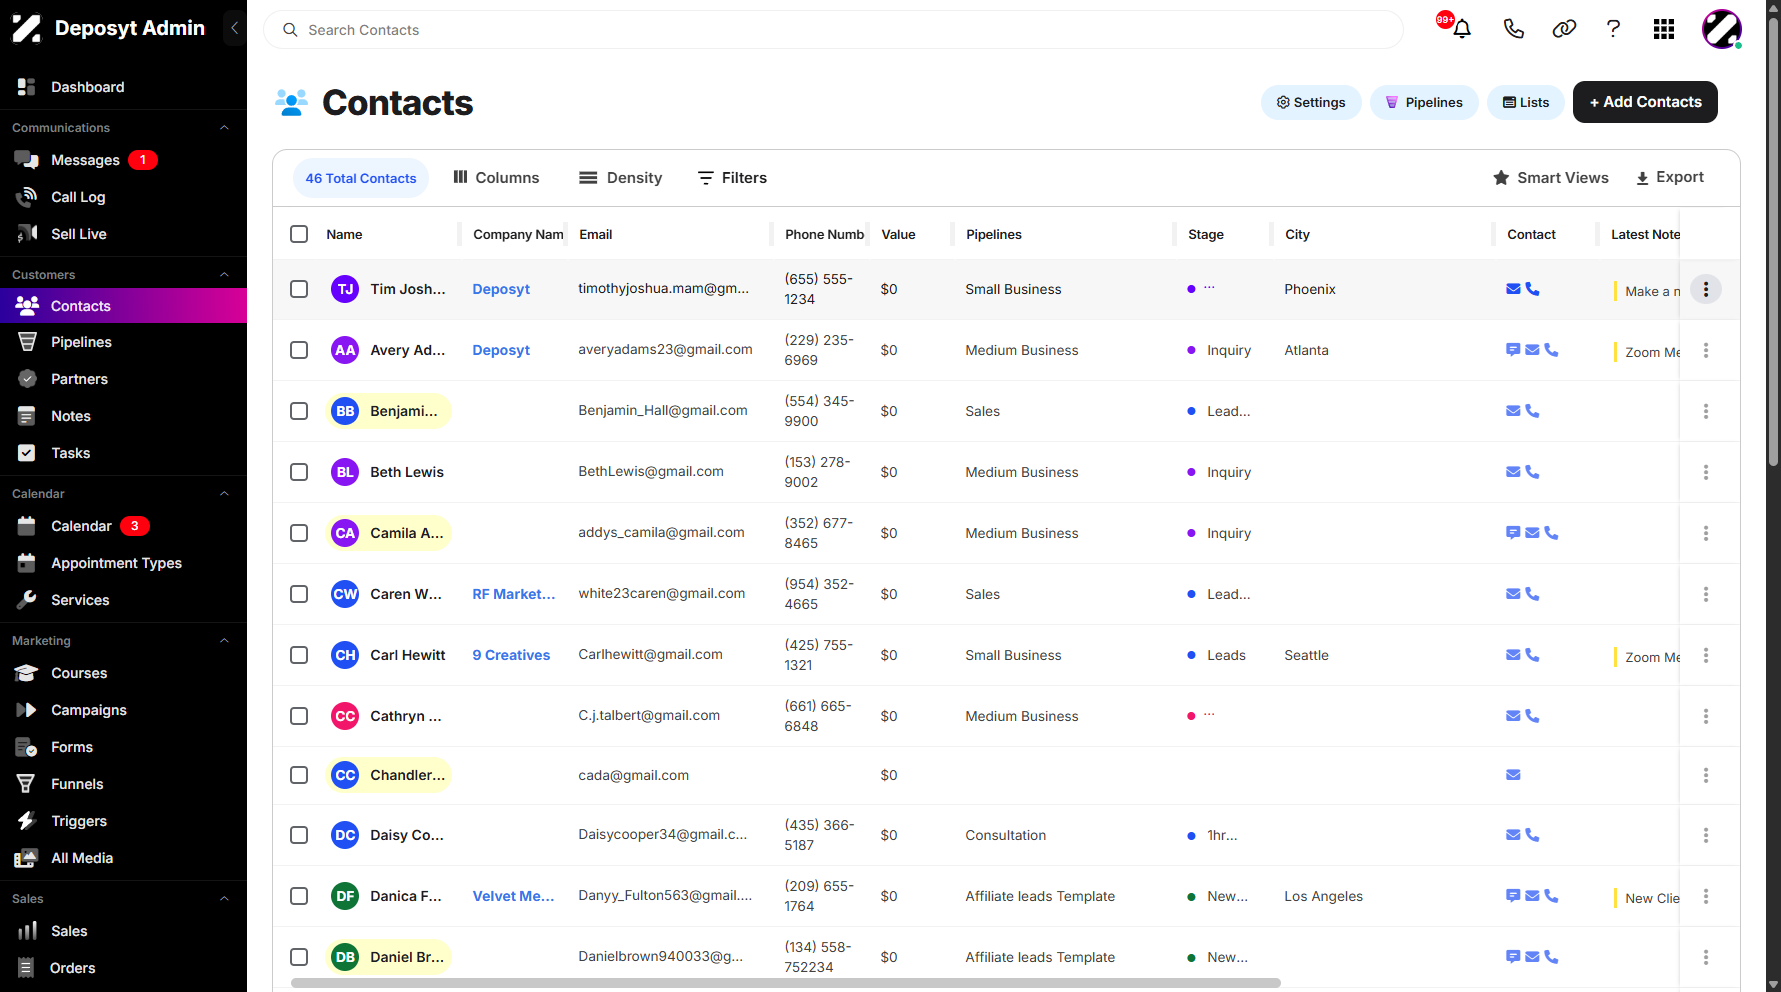This screenshot has width=1781, height=992.
Task: Collapse the Communications section
Action: click(224, 128)
